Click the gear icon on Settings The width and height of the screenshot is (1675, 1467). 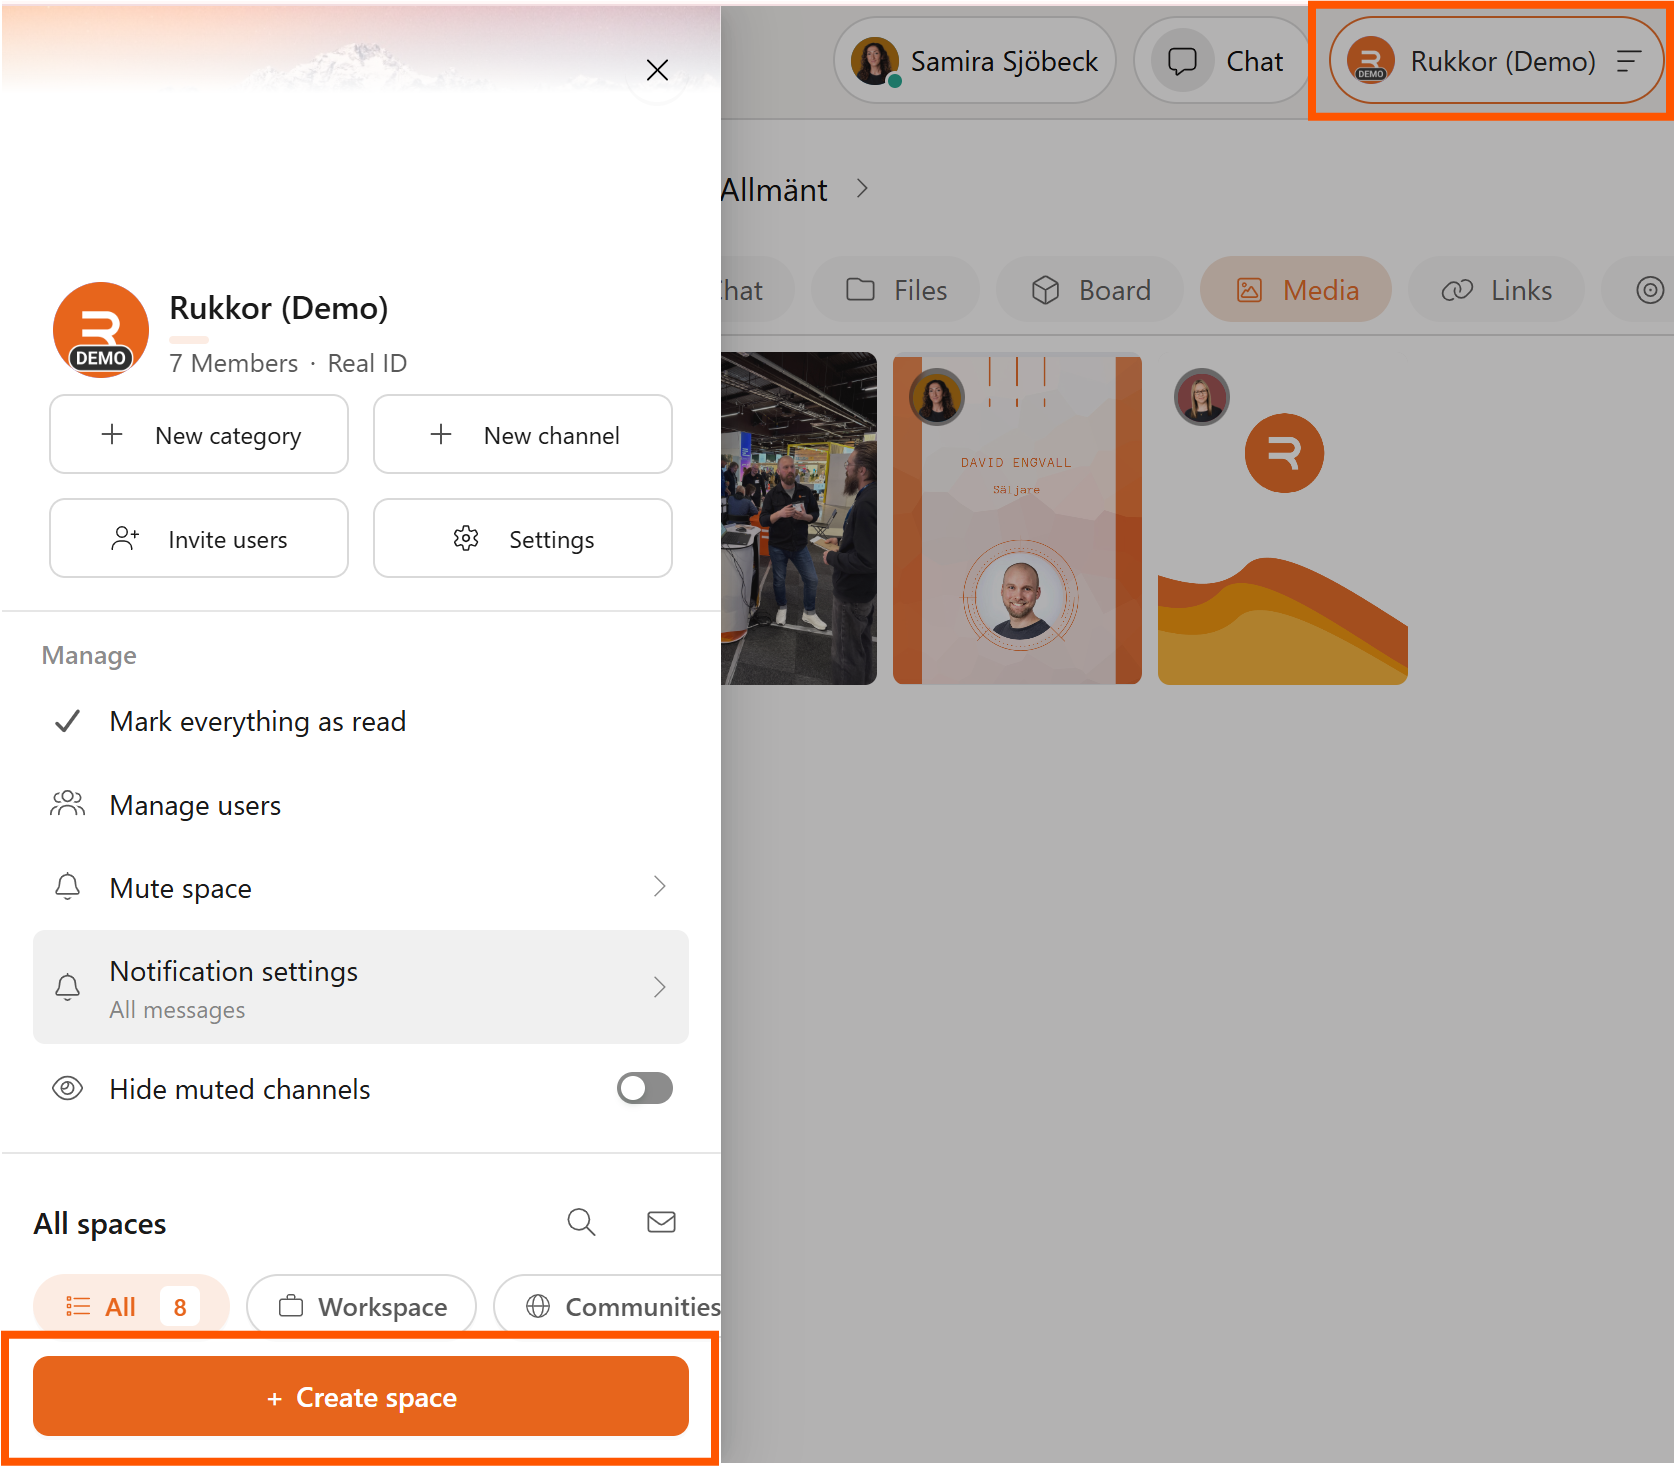[x=466, y=538]
